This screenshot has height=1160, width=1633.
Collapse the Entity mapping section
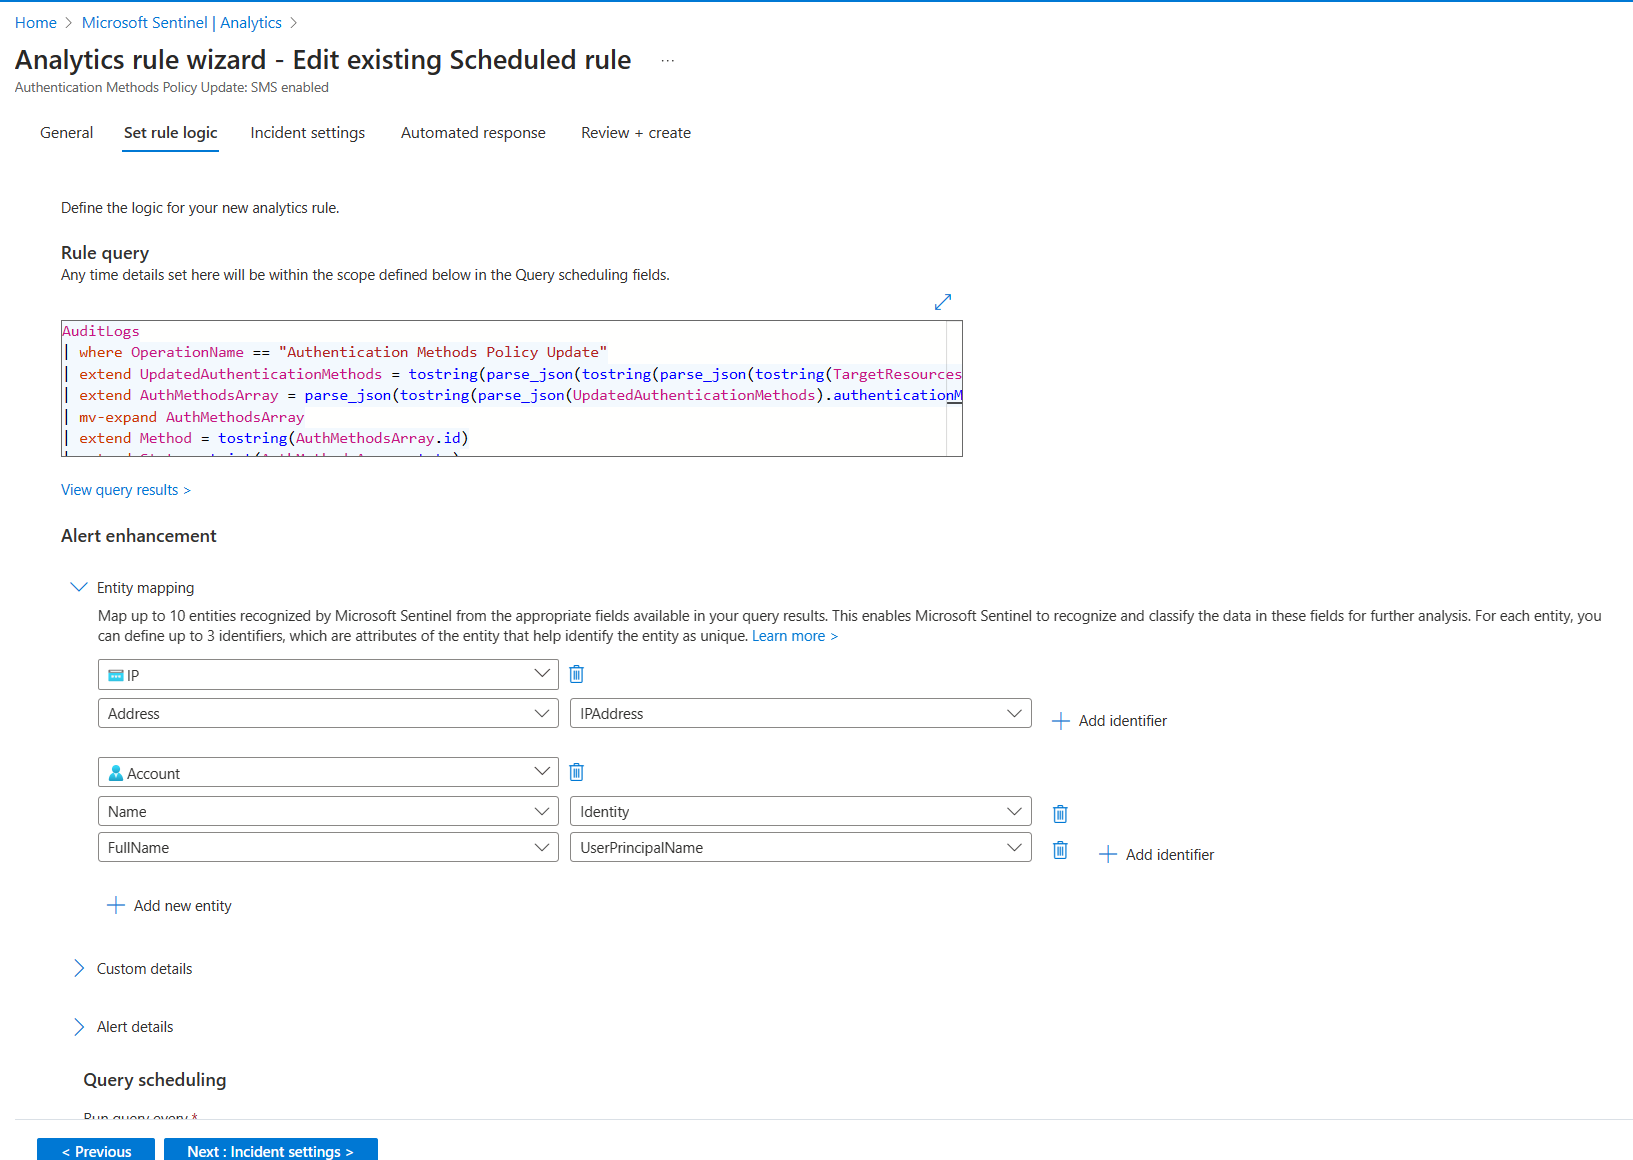pyautogui.click(x=79, y=587)
